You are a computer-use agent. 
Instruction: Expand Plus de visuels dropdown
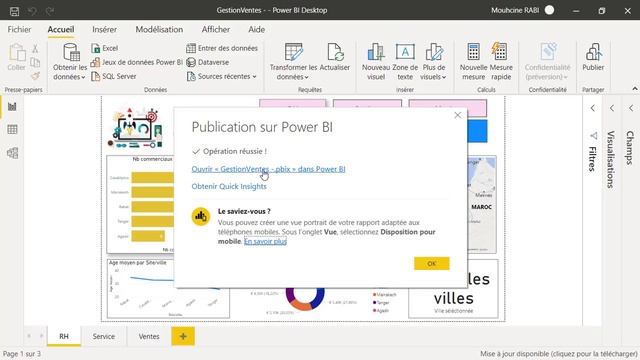(x=433, y=62)
